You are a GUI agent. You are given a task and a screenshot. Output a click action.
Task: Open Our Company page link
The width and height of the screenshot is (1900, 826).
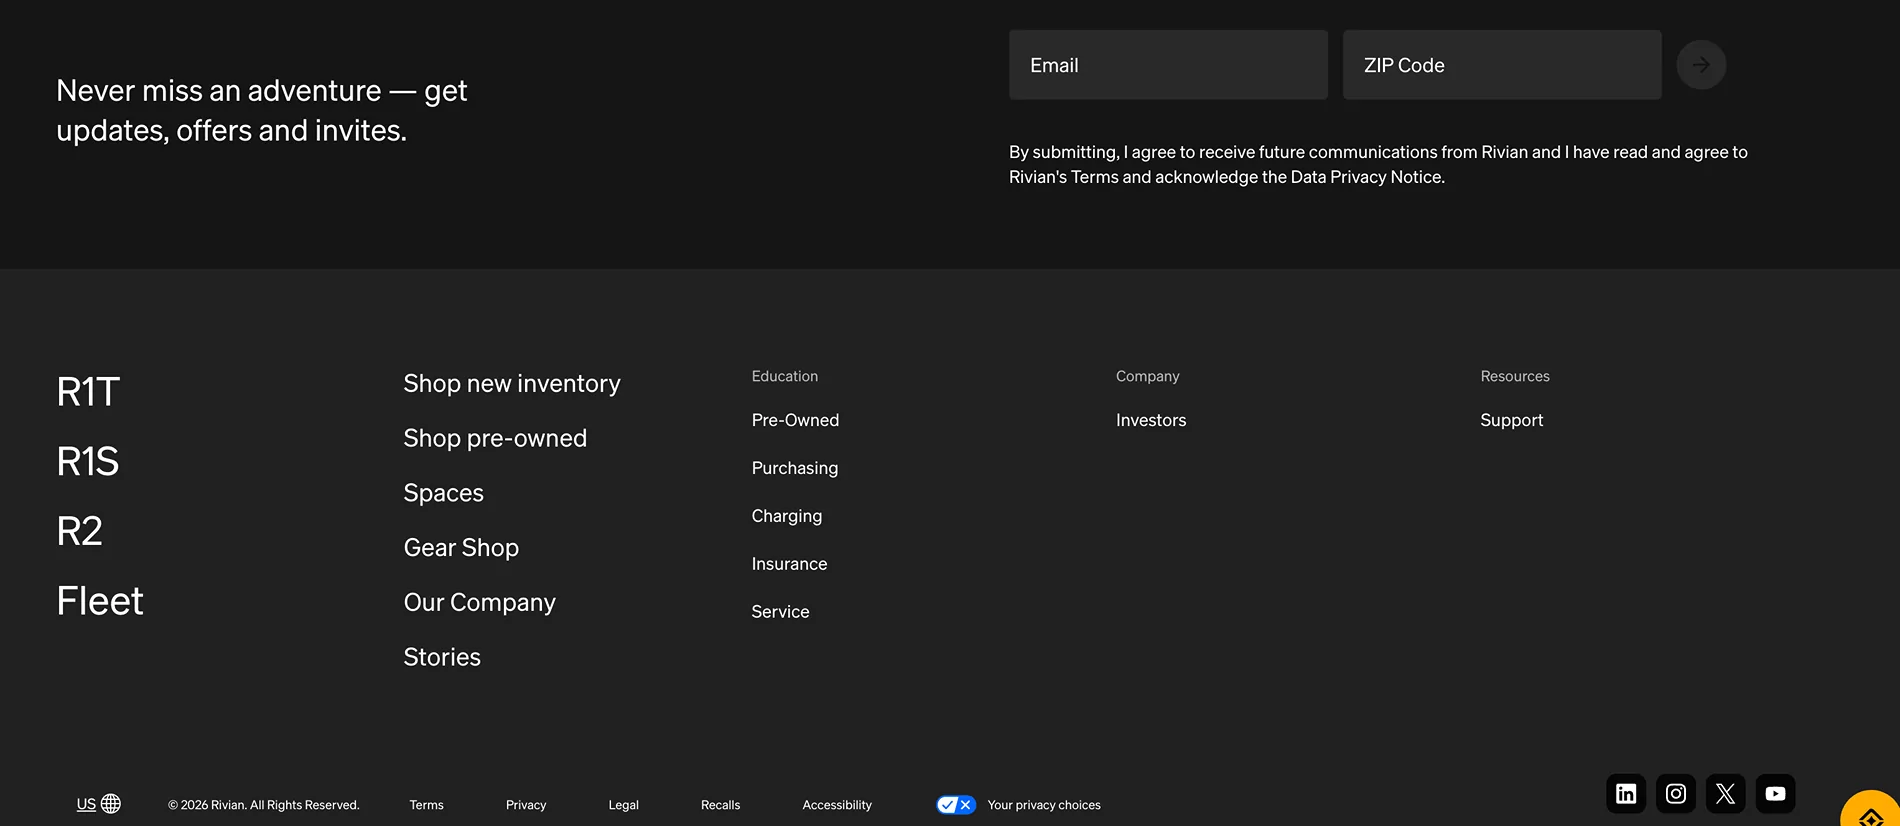(x=480, y=603)
